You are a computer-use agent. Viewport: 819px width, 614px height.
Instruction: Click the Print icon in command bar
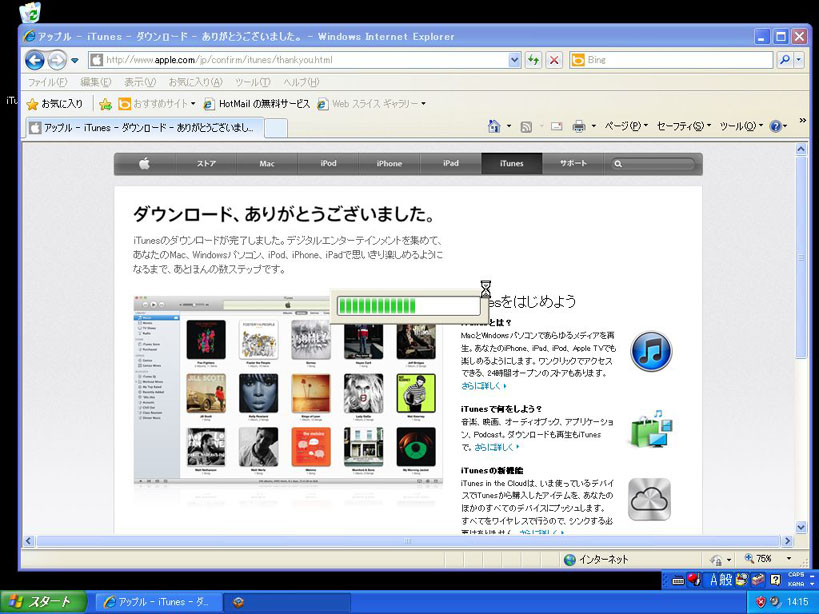coord(579,126)
